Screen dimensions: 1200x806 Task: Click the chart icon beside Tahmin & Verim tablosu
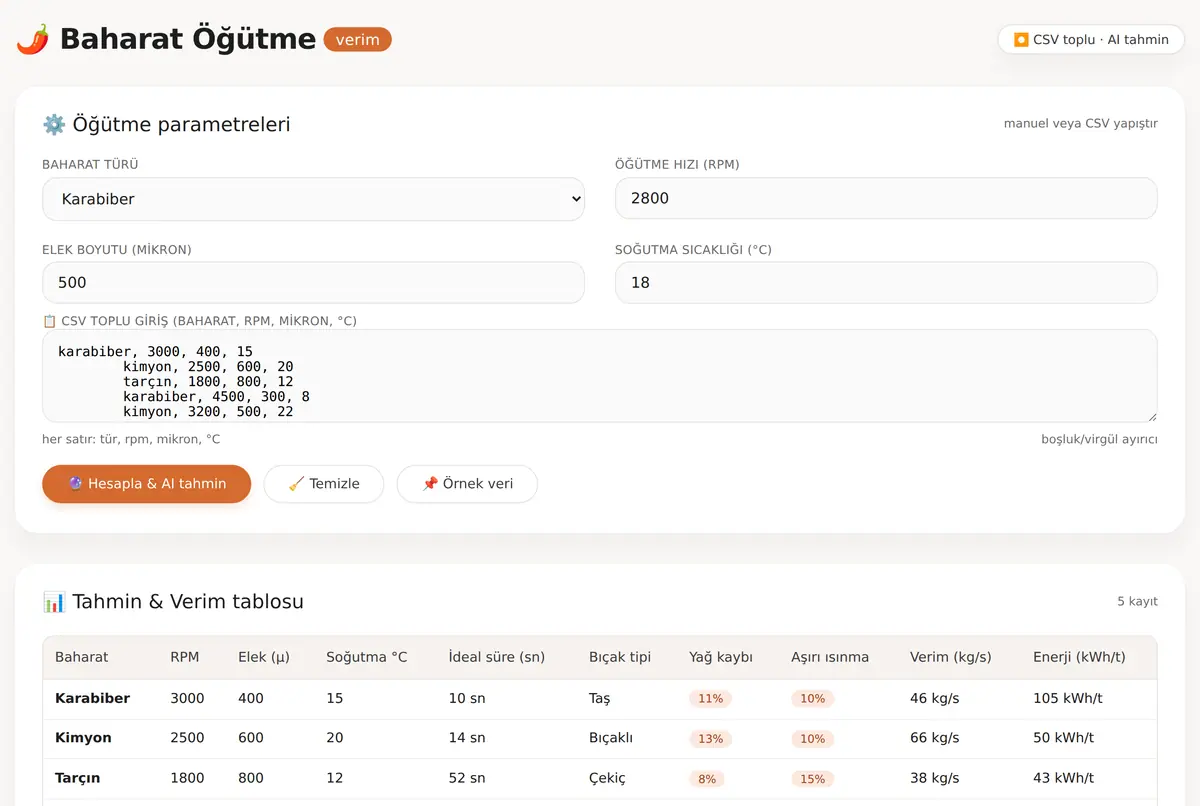tap(54, 601)
